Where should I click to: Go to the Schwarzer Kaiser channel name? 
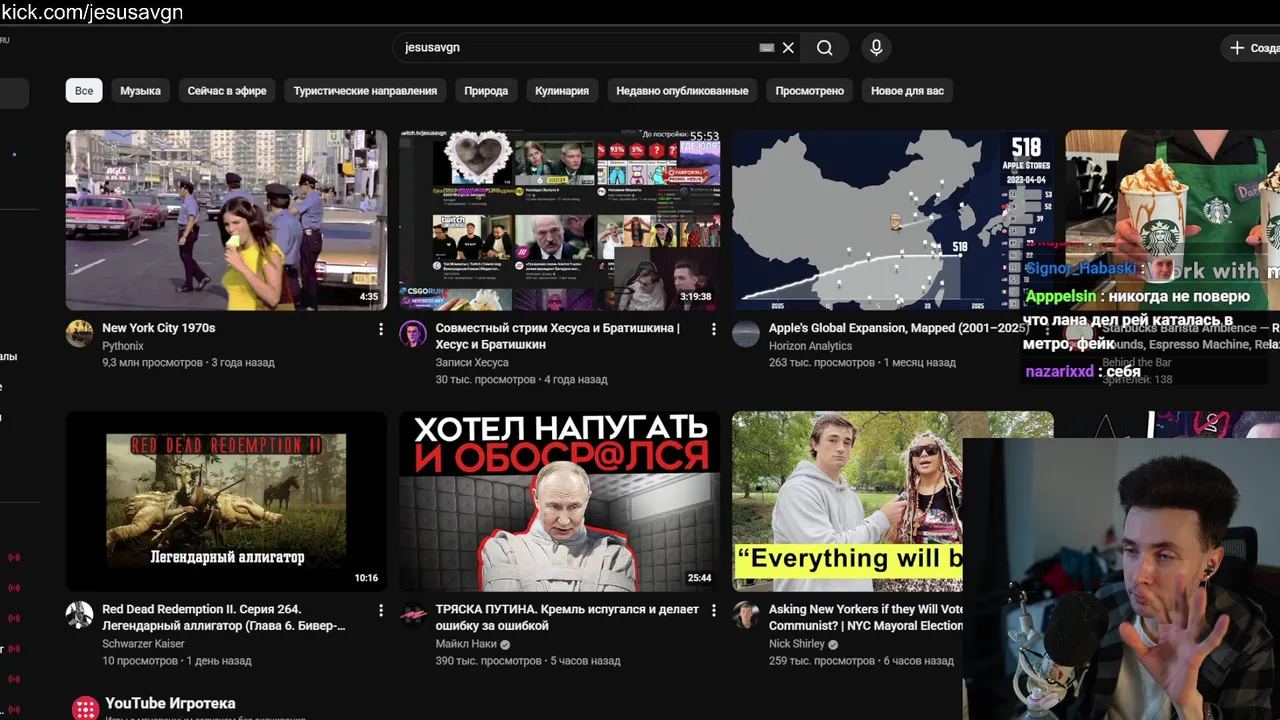point(143,644)
